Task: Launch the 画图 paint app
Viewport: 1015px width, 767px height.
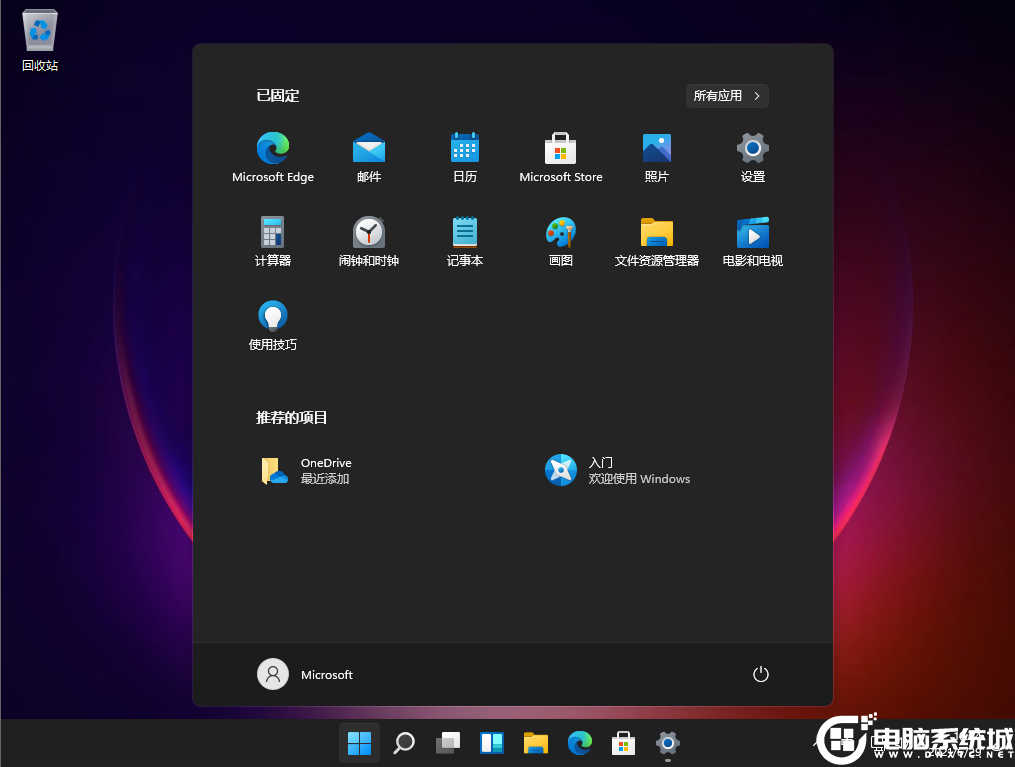Action: 561,241
